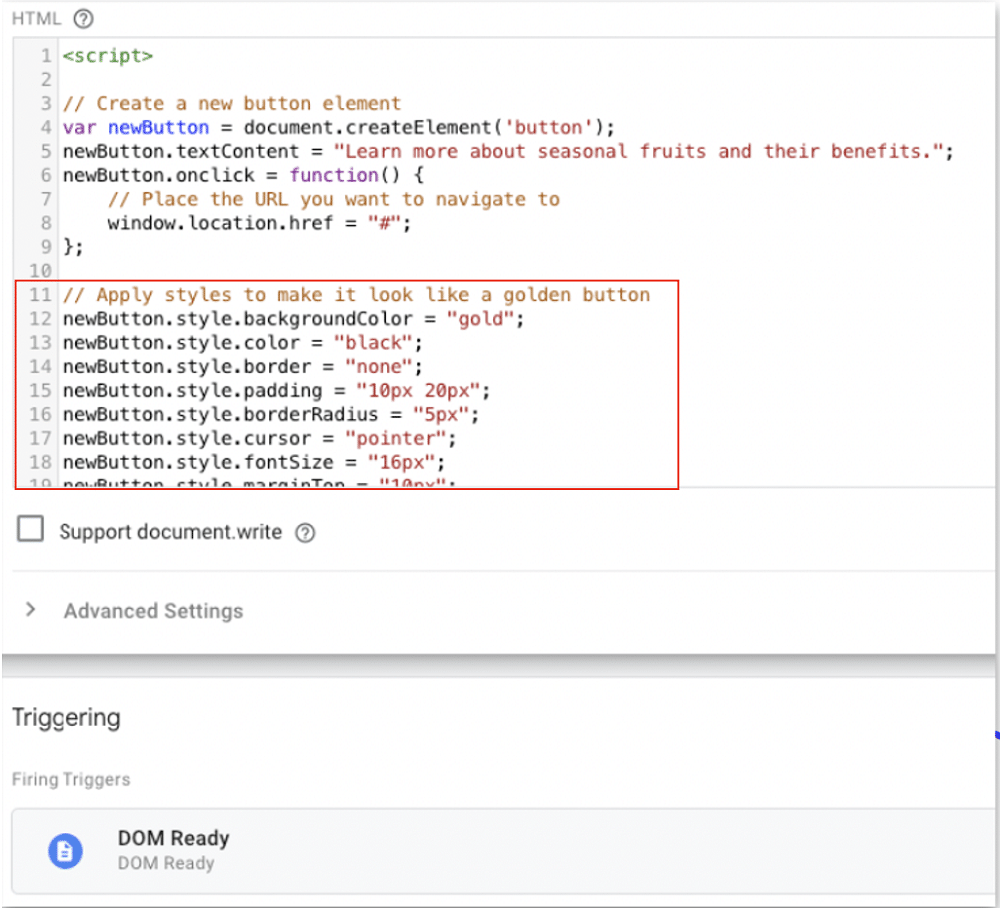
Task: Click the <script> tag on line 1
Action: [108, 56]
